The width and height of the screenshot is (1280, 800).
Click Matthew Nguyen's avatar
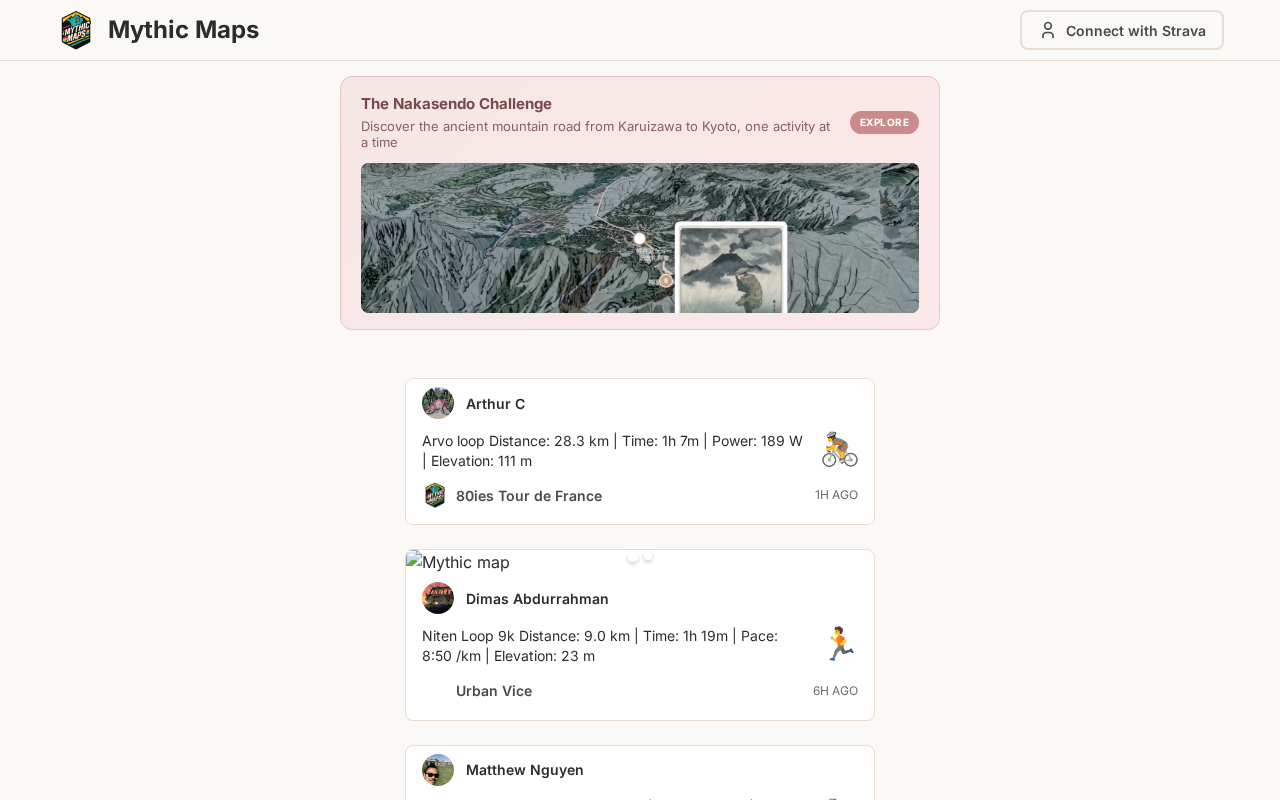(x=438, y=770)
